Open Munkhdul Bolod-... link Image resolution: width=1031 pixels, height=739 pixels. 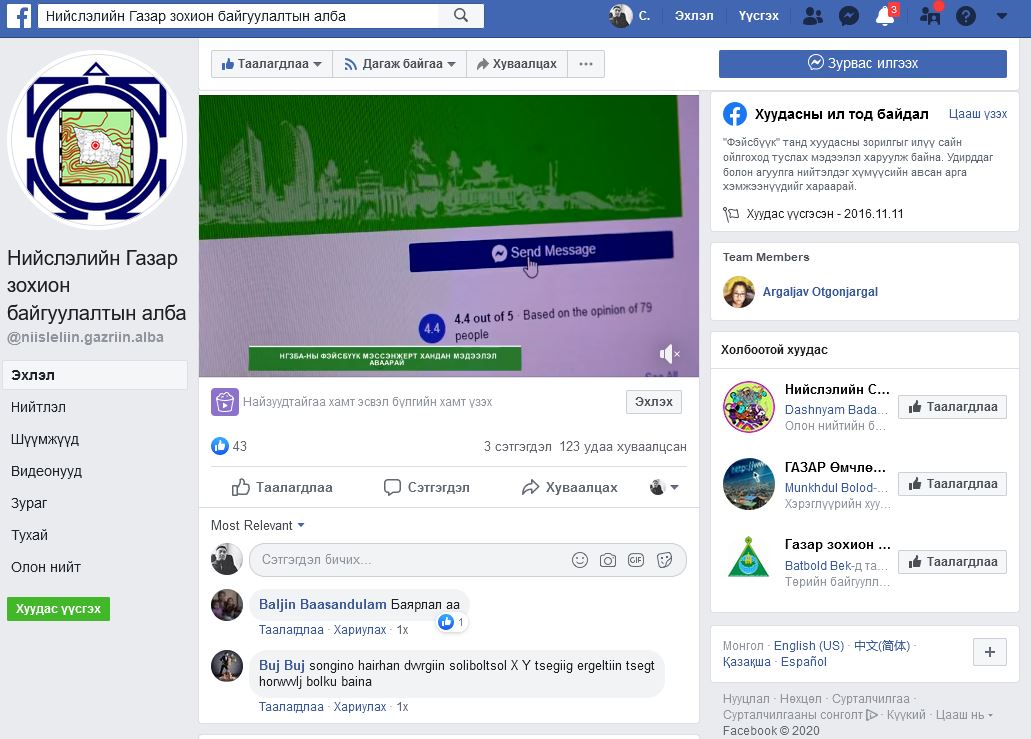pyautogui.click(x=836, y=487)
